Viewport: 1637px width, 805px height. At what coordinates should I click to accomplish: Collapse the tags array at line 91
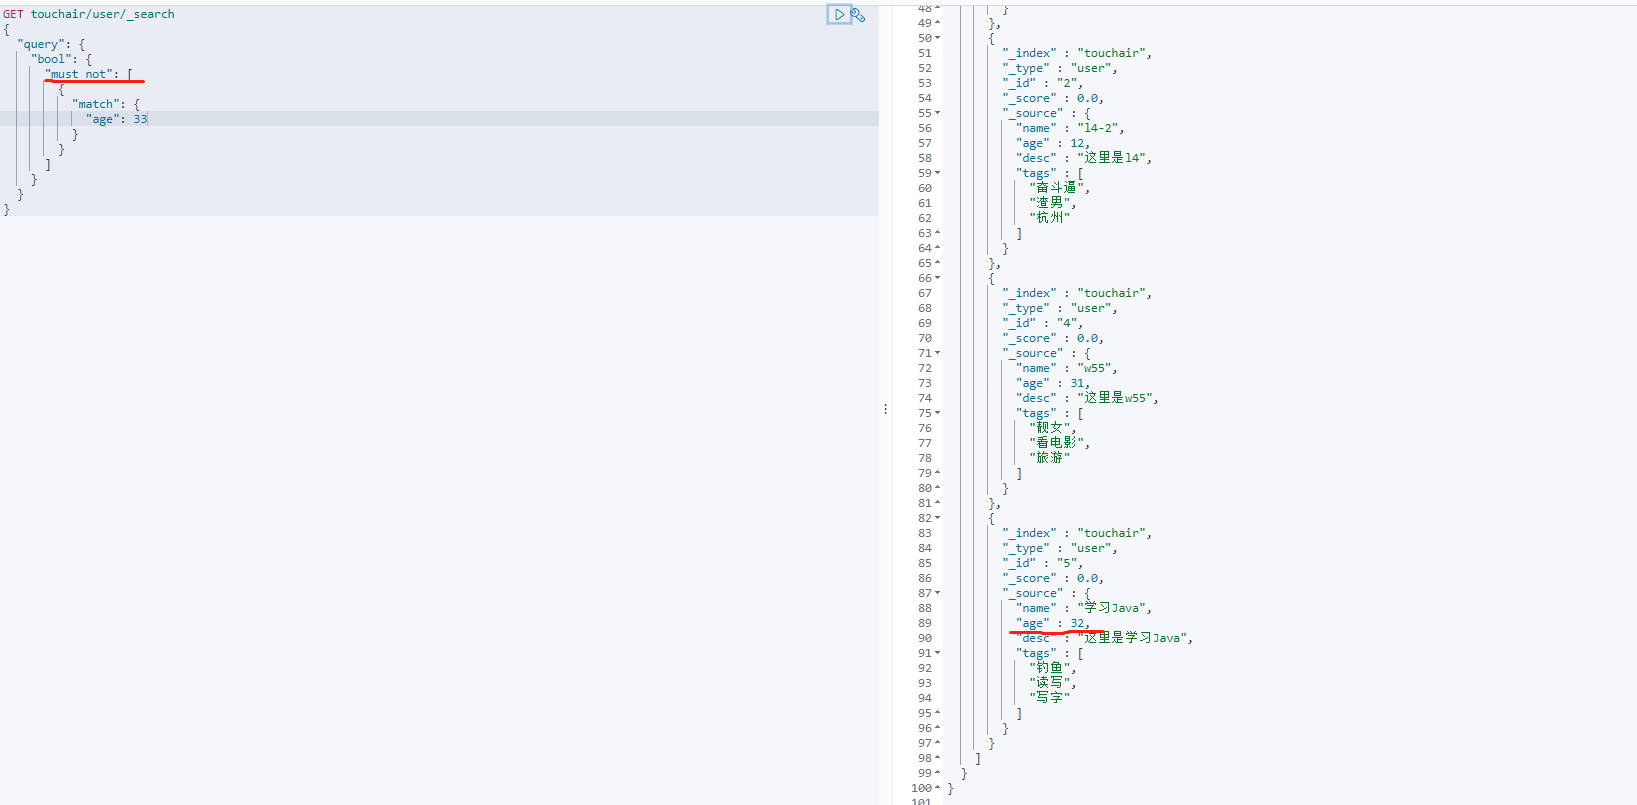(x=937, y=653)
